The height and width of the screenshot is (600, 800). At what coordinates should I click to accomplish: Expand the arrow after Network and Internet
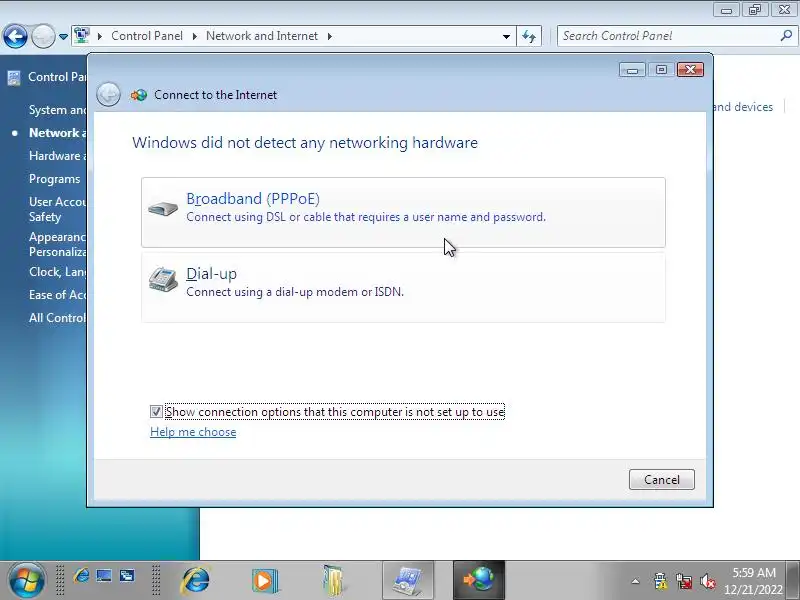point(330,36)
